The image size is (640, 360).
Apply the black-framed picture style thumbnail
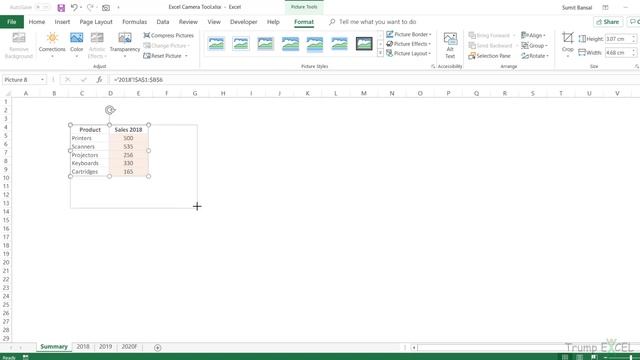(364, 44)
